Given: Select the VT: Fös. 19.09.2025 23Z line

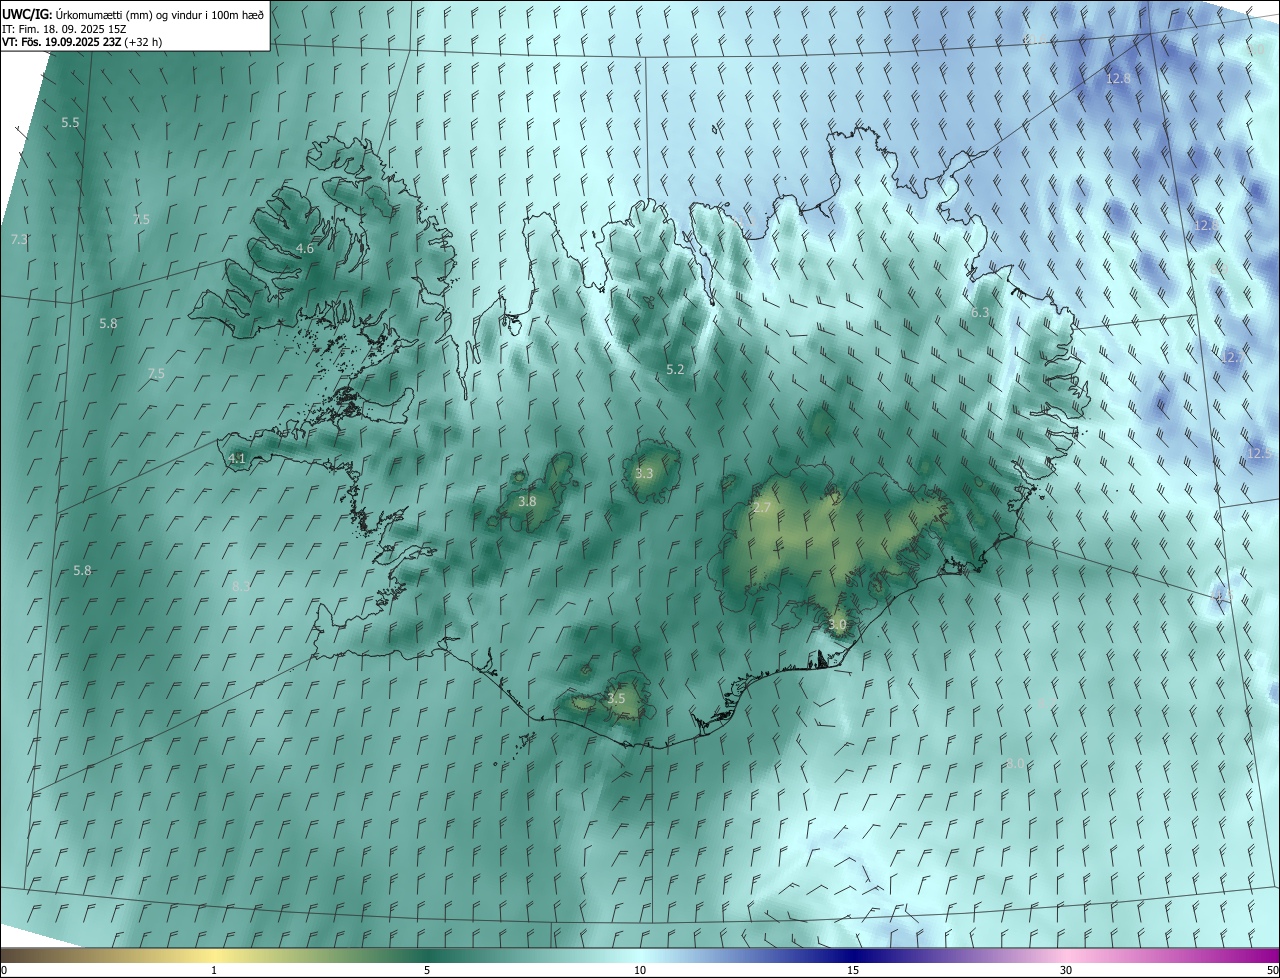Looking at the screenshot, I should pyautogui.click(x=82, y=42).
